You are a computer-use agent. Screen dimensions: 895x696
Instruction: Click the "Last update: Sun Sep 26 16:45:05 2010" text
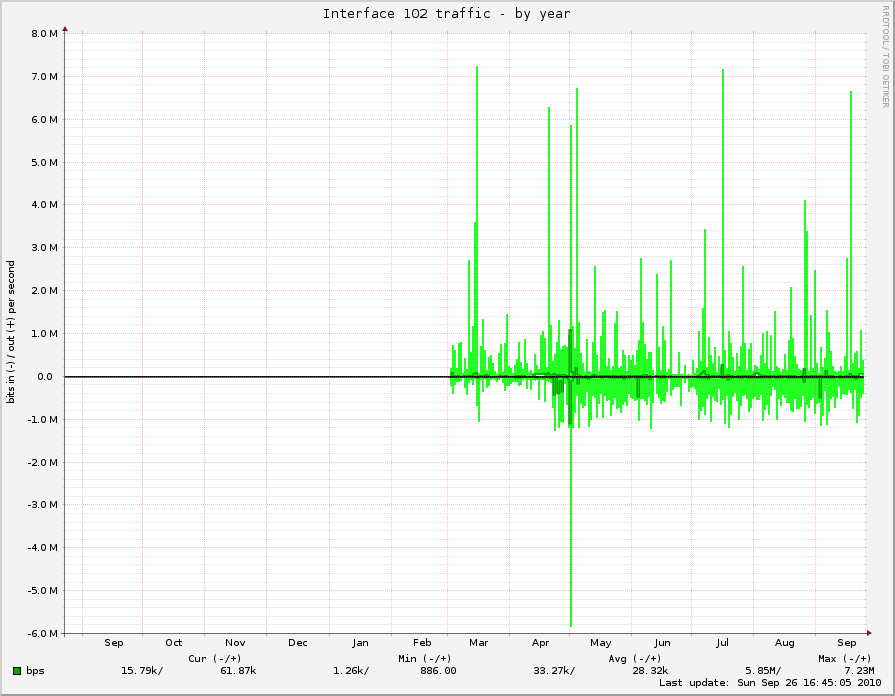770,683
